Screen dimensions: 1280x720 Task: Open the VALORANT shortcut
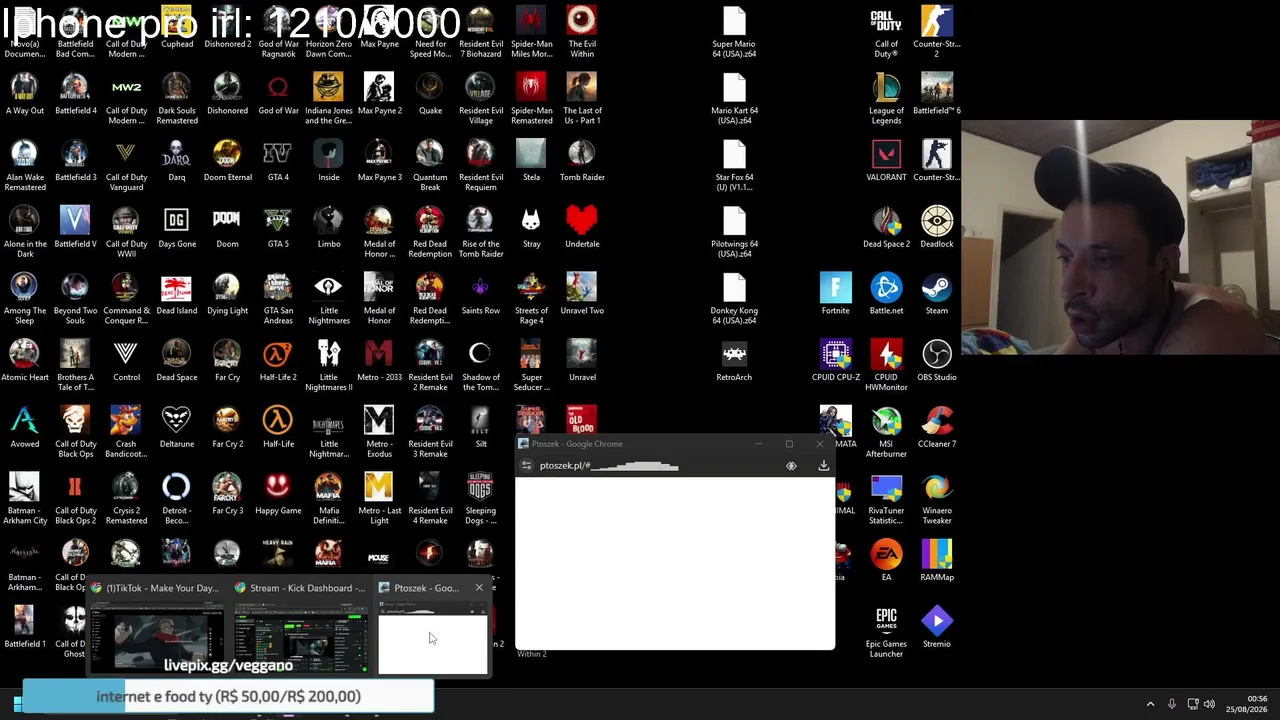coord(886,160)
